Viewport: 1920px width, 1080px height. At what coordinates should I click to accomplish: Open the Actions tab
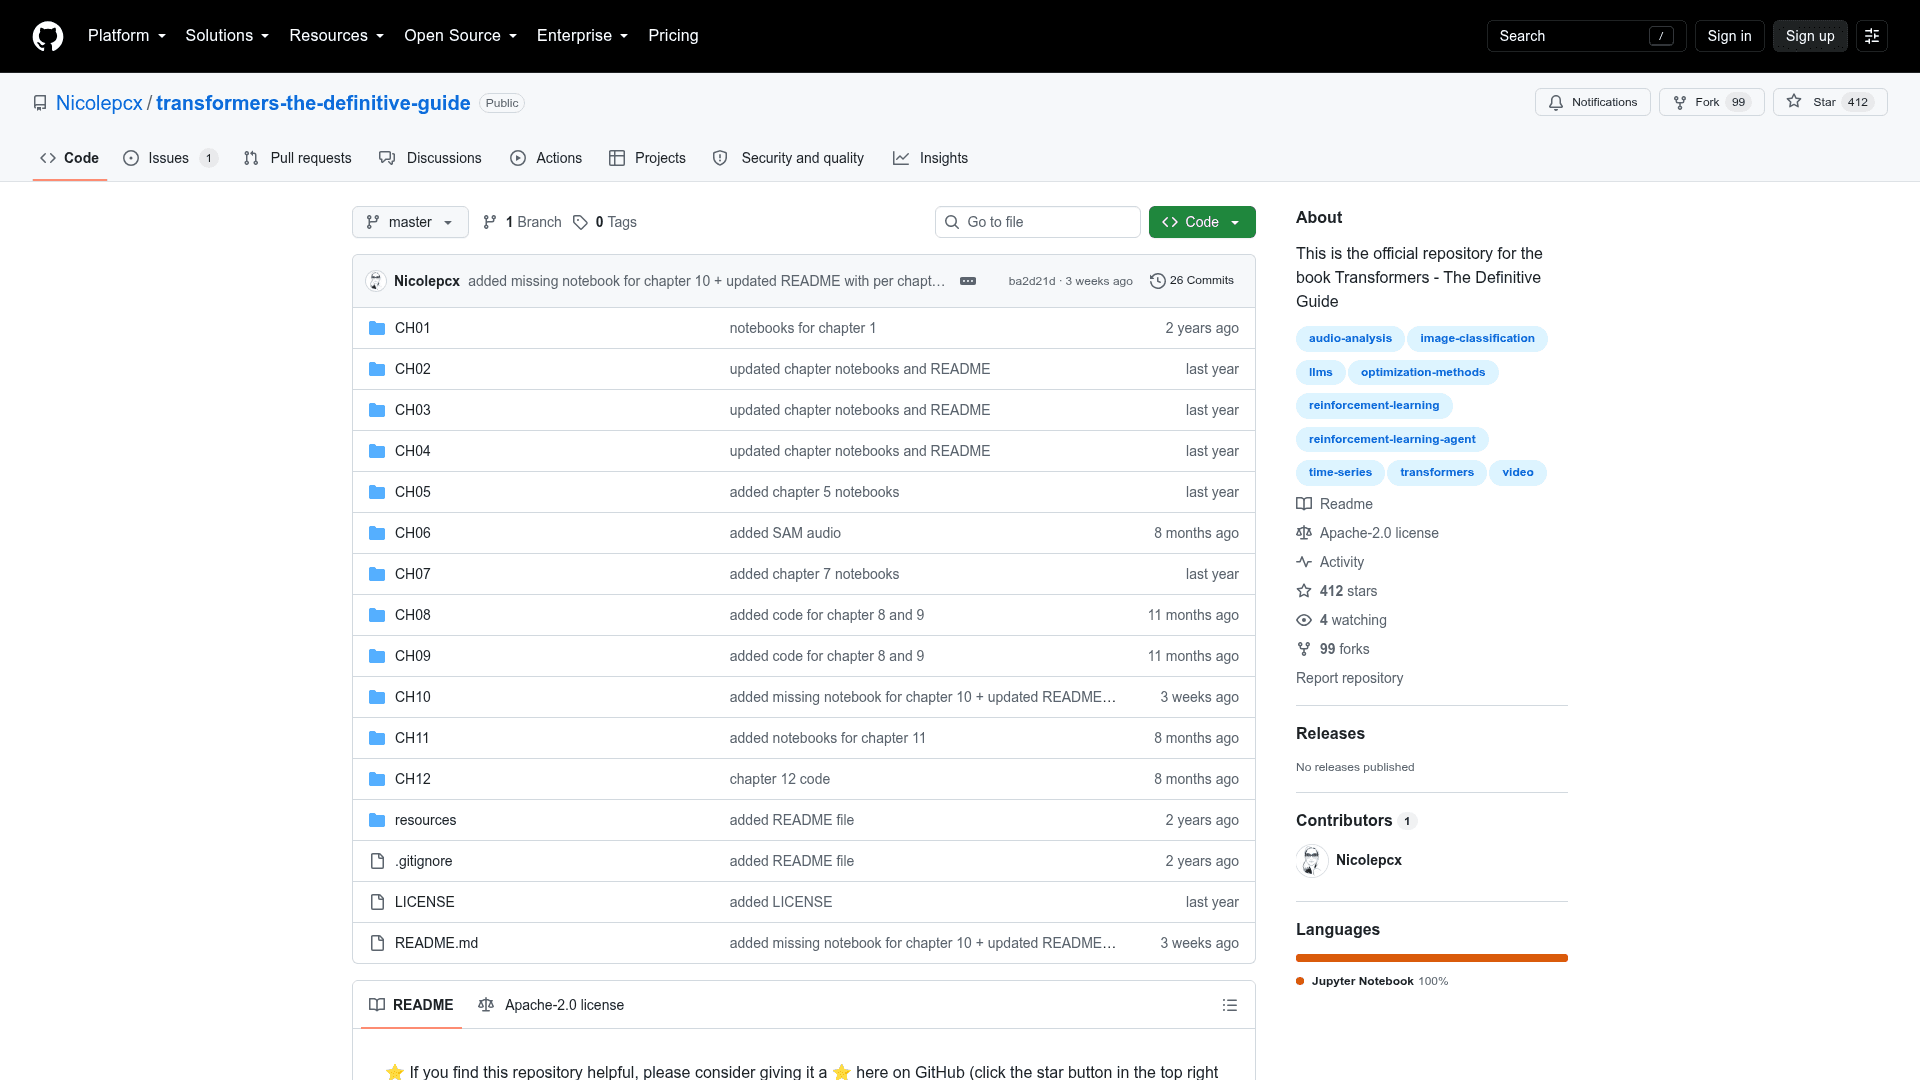pyautogui.click(x=546, y=158)
